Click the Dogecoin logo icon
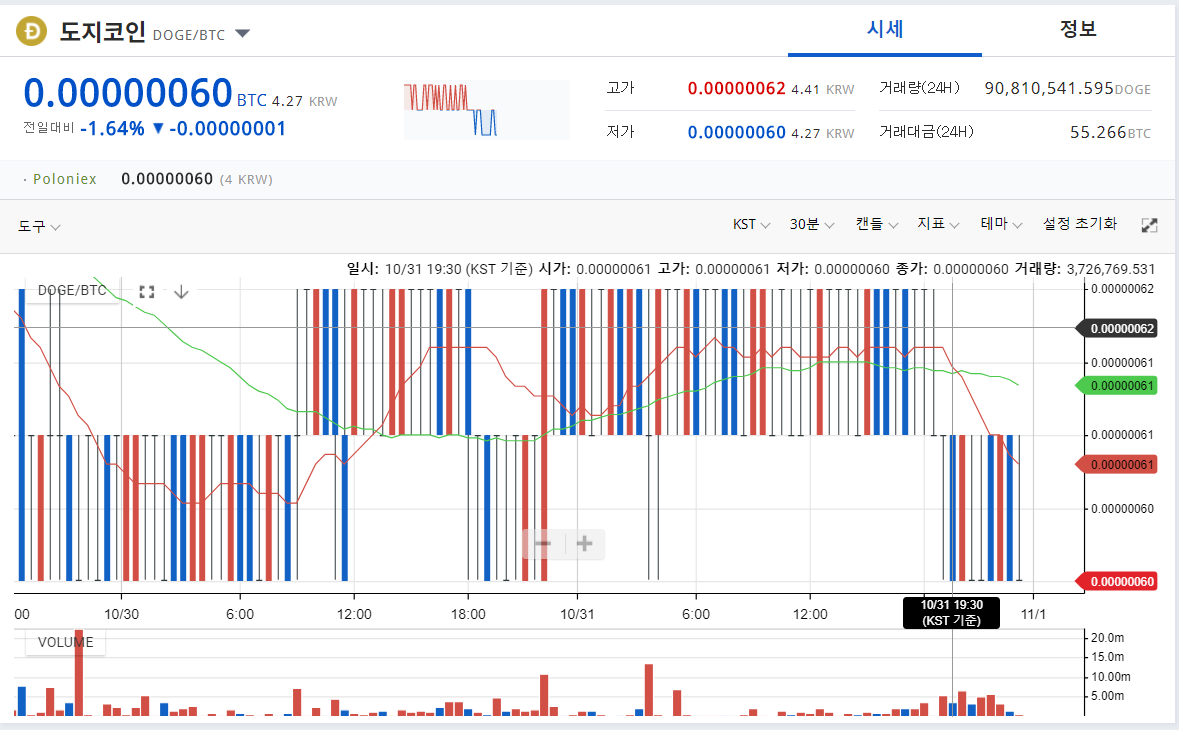The height and width of the screenshot is (730, 1179). (32, 31)
